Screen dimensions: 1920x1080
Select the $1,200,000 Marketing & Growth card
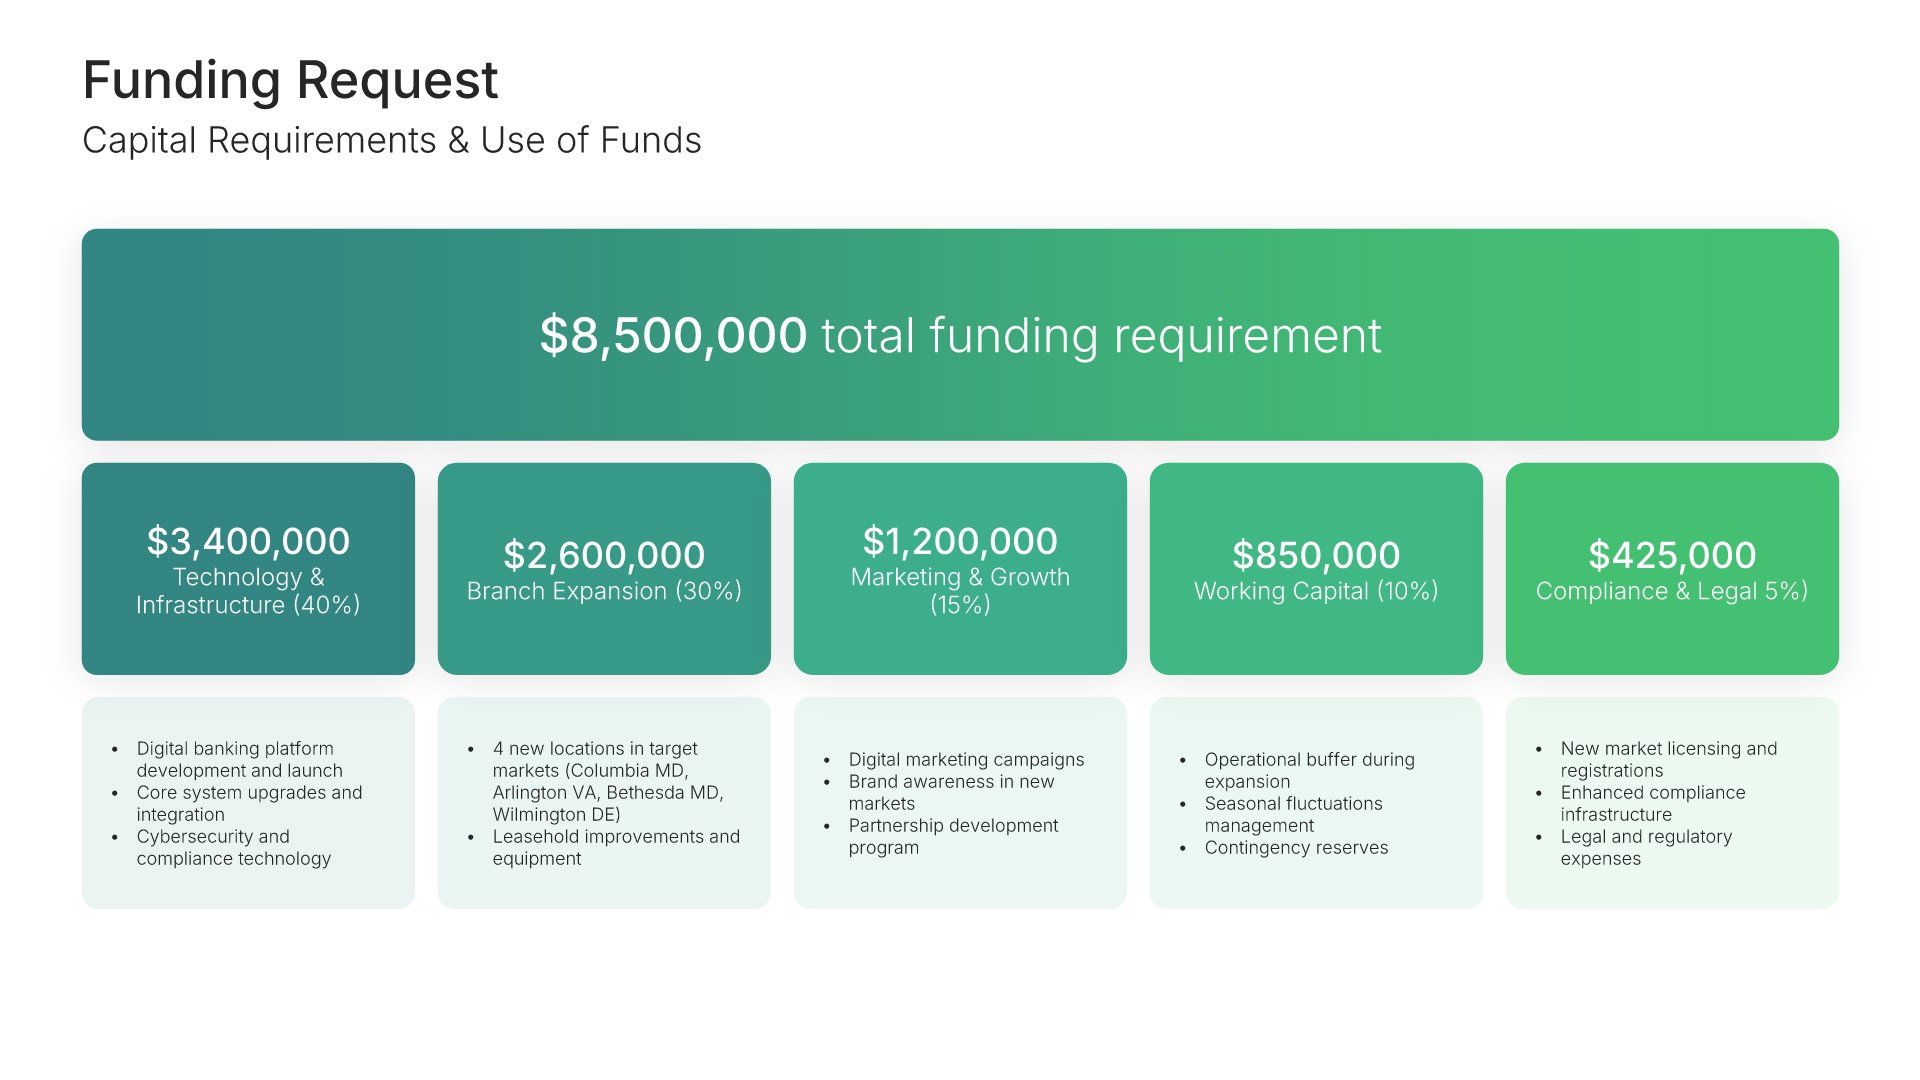960,568
